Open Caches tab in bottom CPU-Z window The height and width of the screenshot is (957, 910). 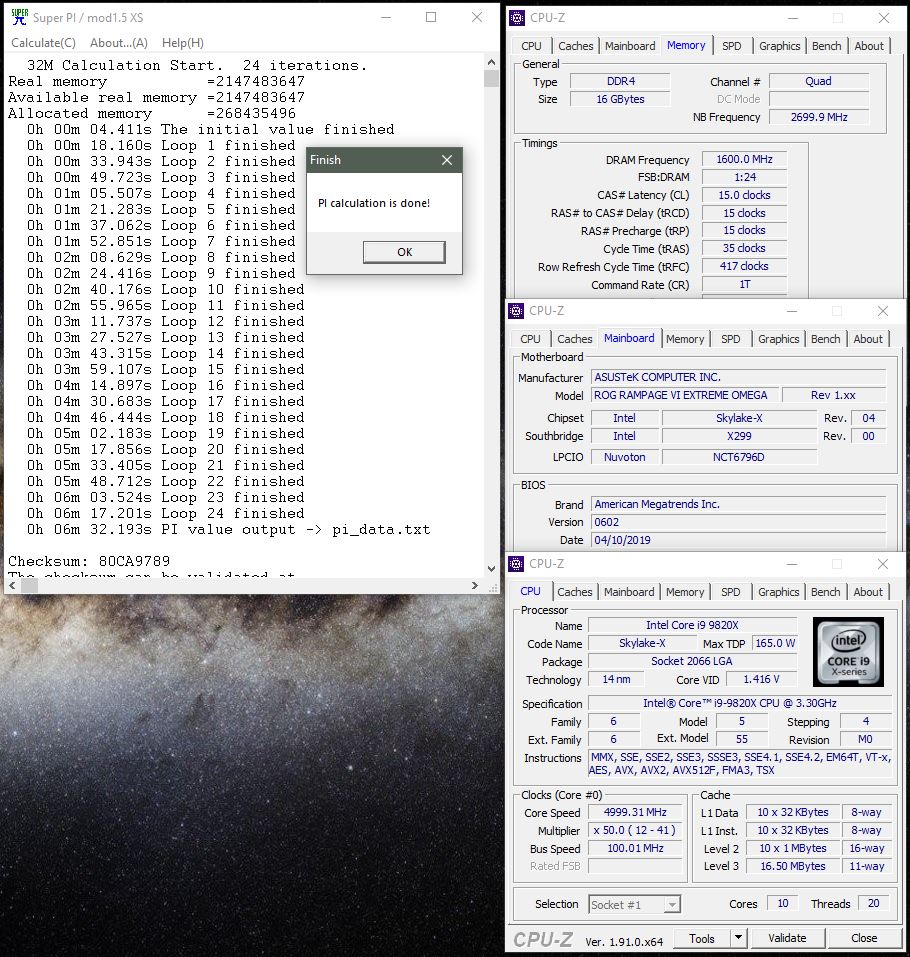point(574,592)
